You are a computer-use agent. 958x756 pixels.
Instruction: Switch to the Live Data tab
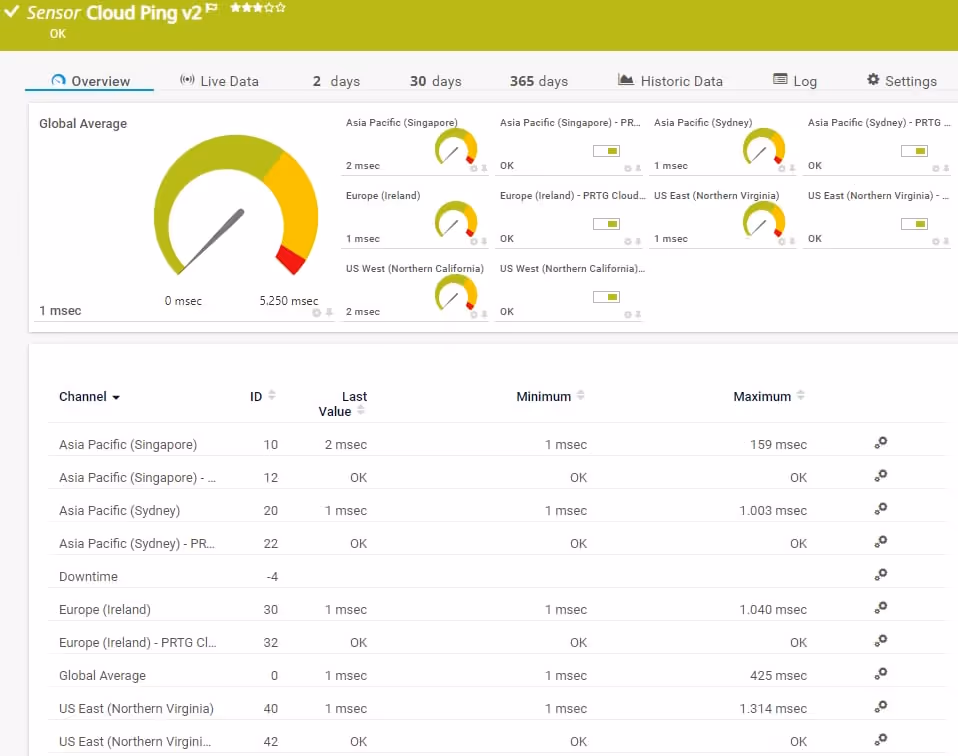(219, 81)
